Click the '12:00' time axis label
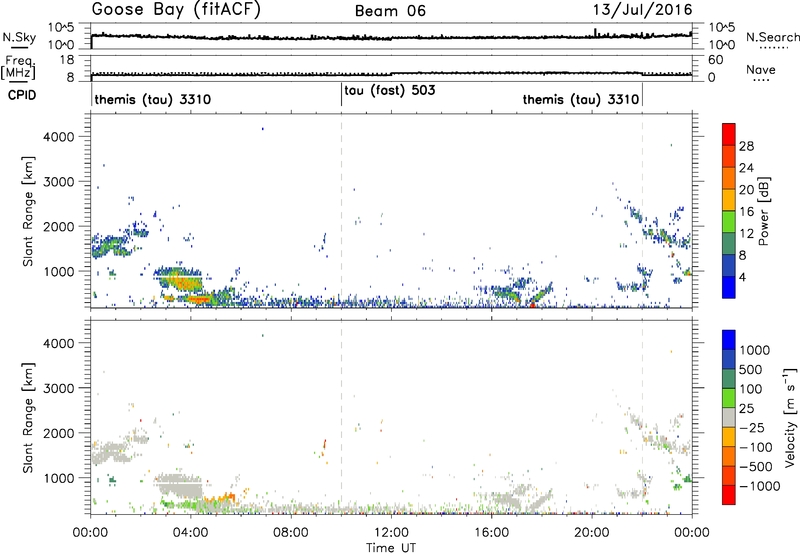 pyautogui.click(x=391, y=533)
